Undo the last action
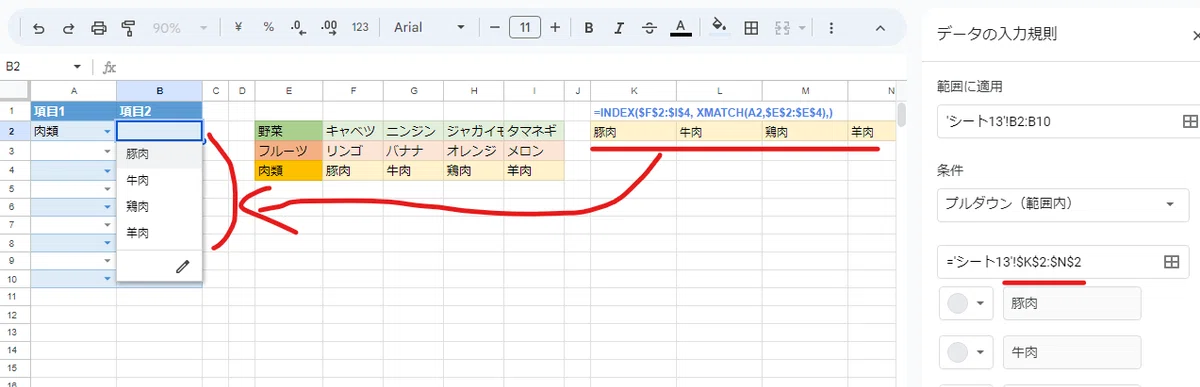 pos(38,28)
